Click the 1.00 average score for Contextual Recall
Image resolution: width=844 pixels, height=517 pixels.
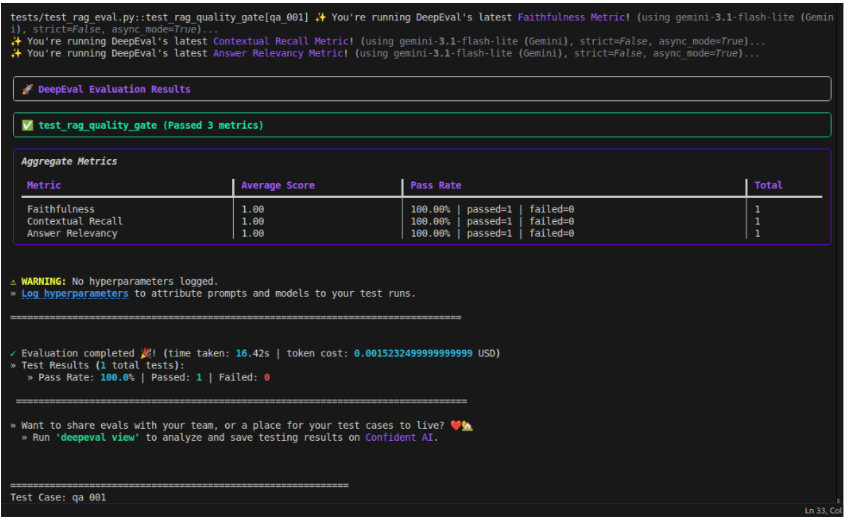[252, 221]
